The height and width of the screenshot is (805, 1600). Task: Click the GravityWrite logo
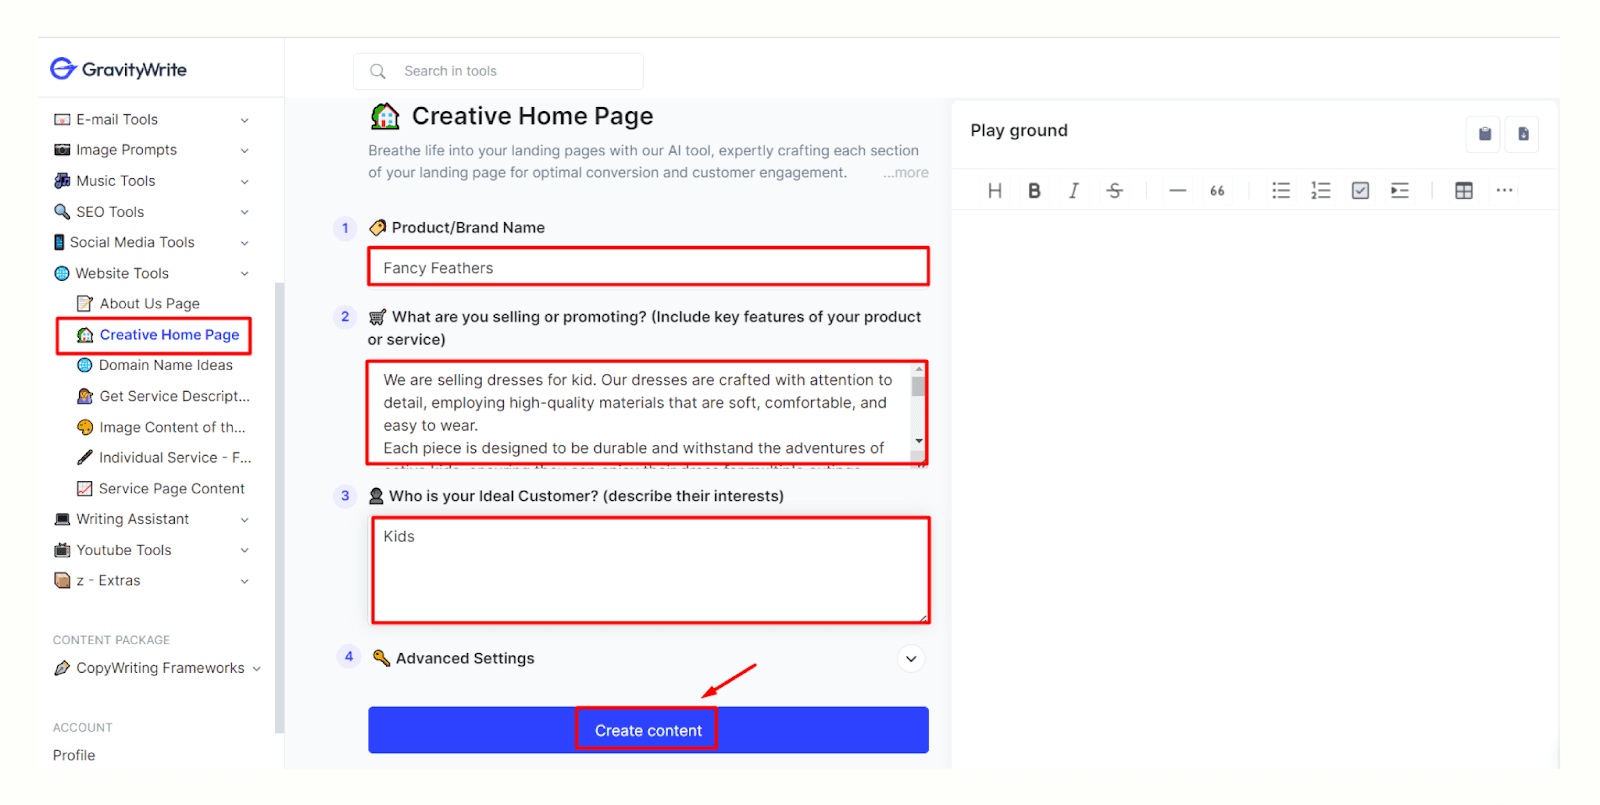coord(118,69)
